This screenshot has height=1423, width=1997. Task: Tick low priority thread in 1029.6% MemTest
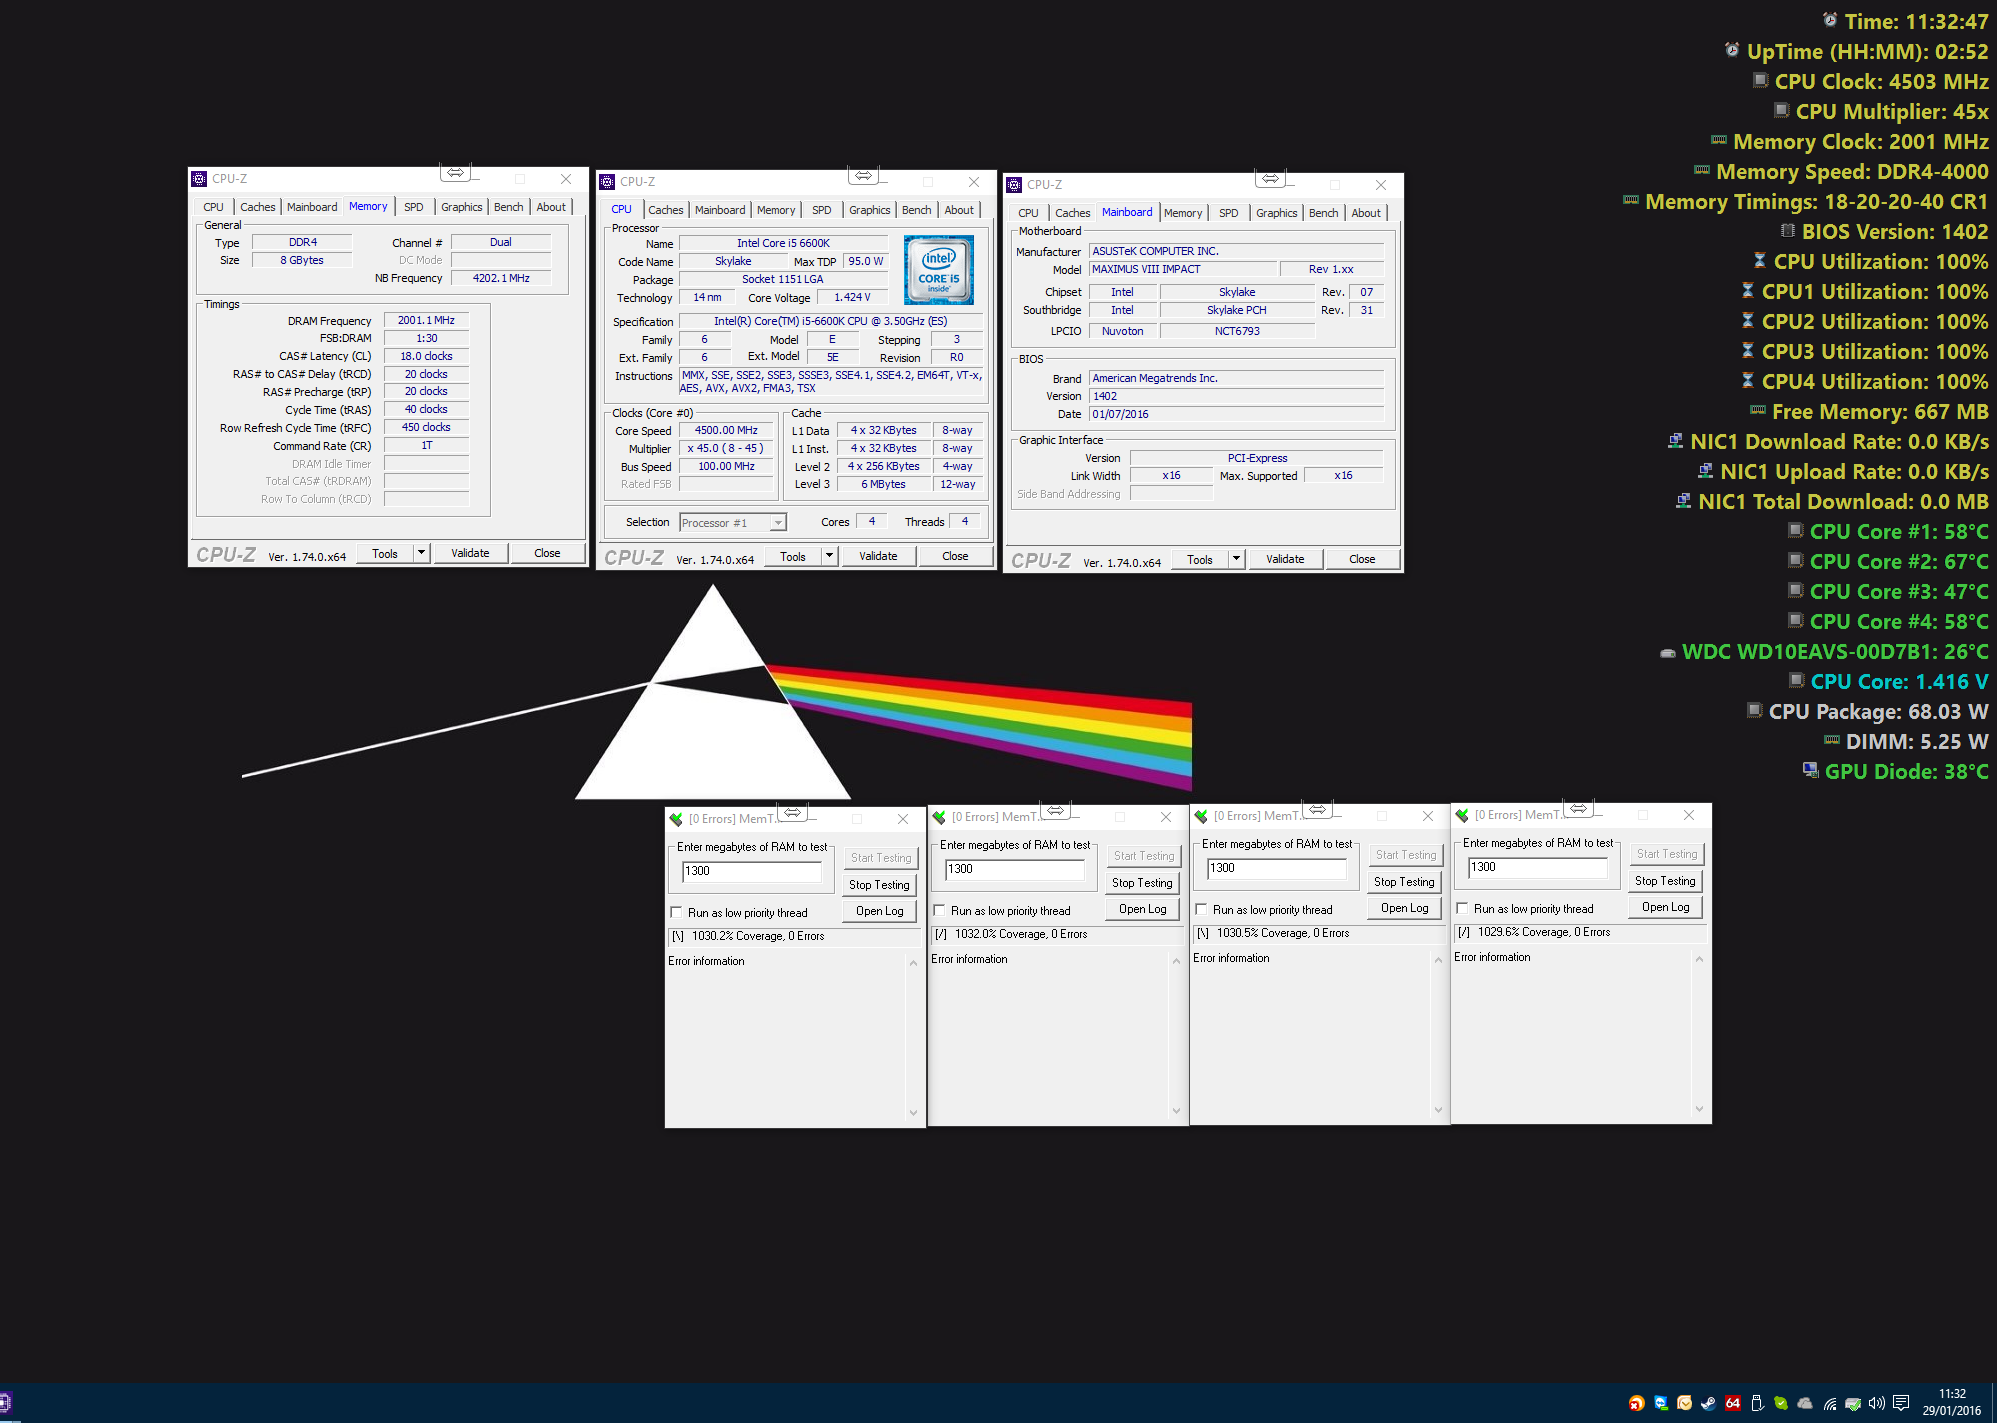coord(1462,909)
